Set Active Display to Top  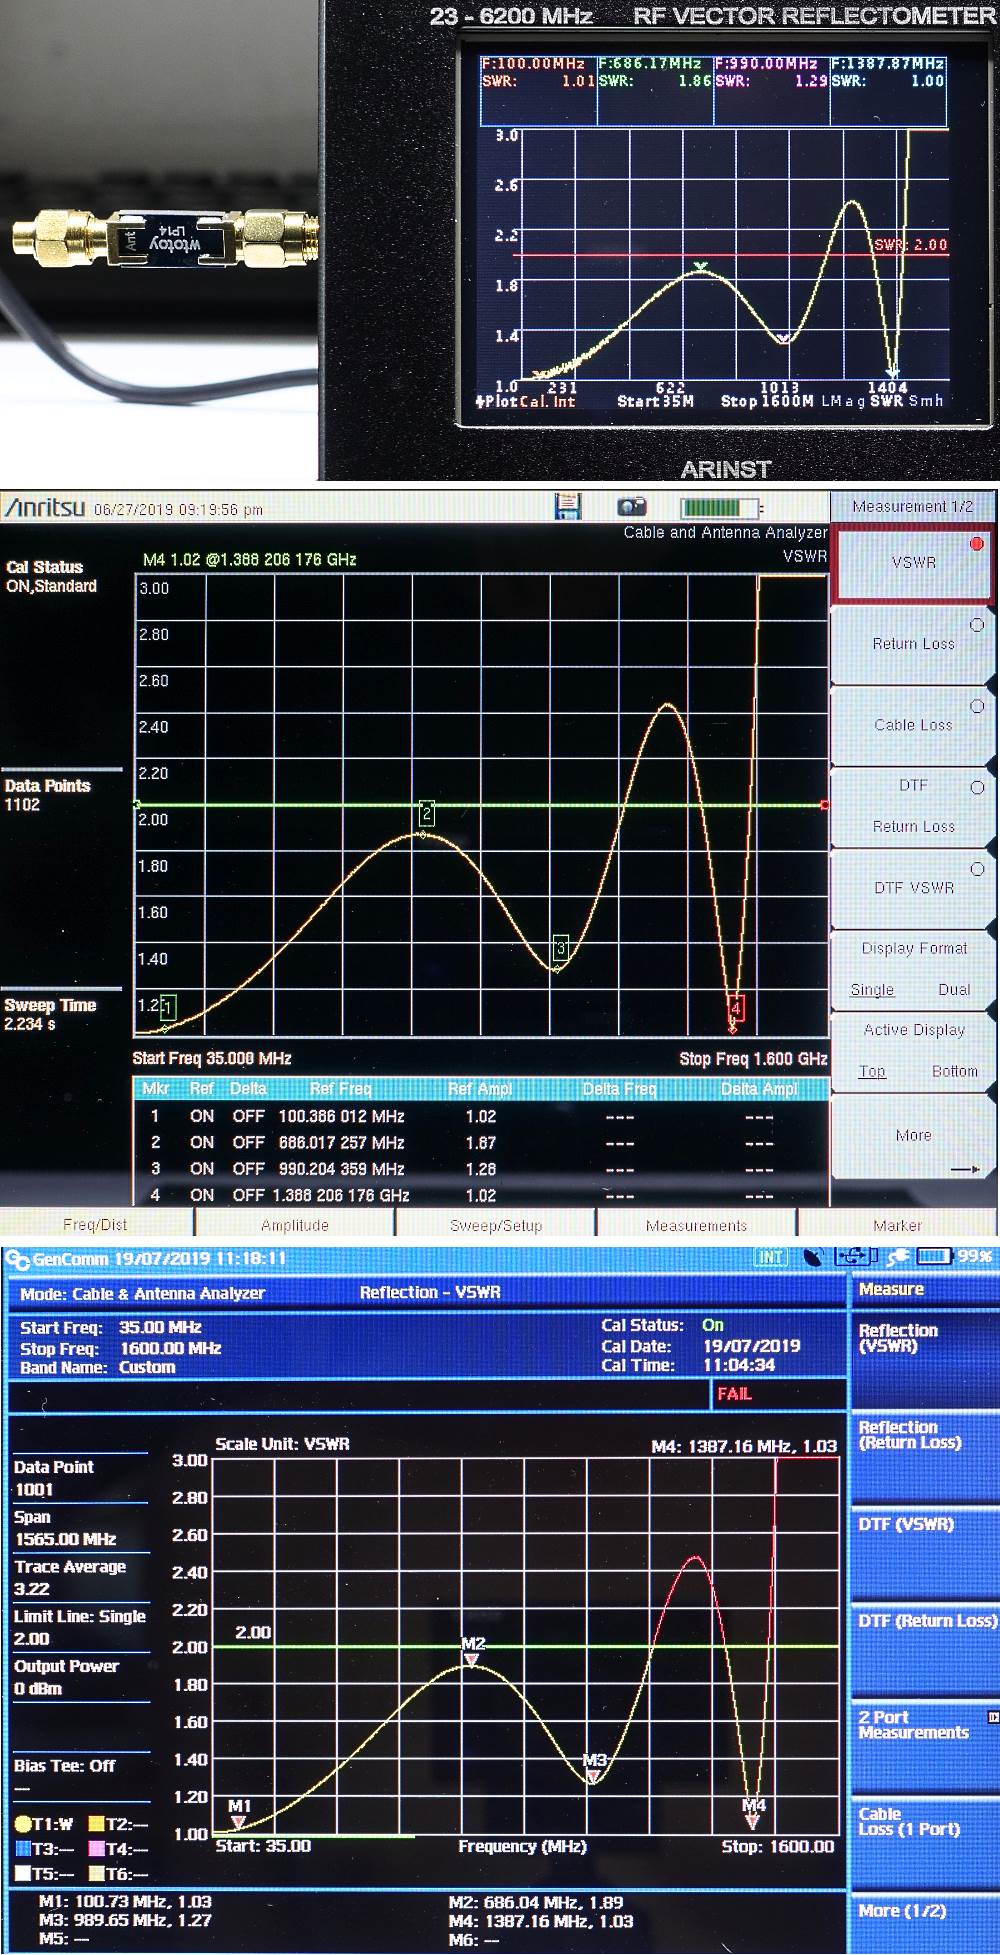coord(872,1071)
